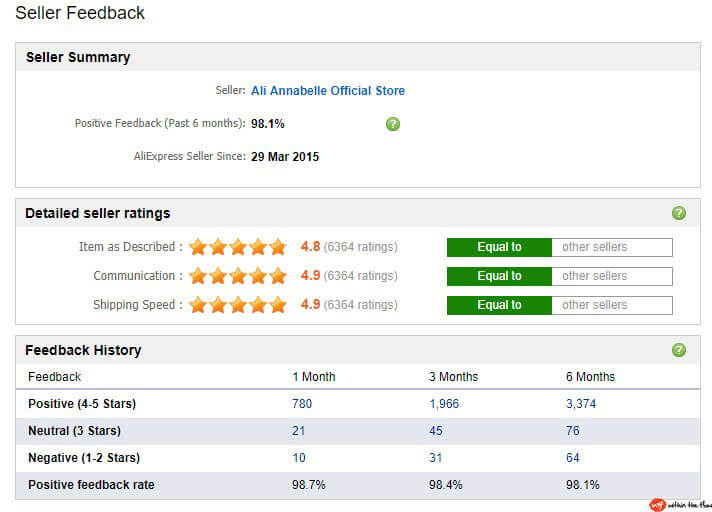This screenshot has height=512, width=712.
Task: Click the Seller Feedback page heading
Action: (x=80, y=13)
